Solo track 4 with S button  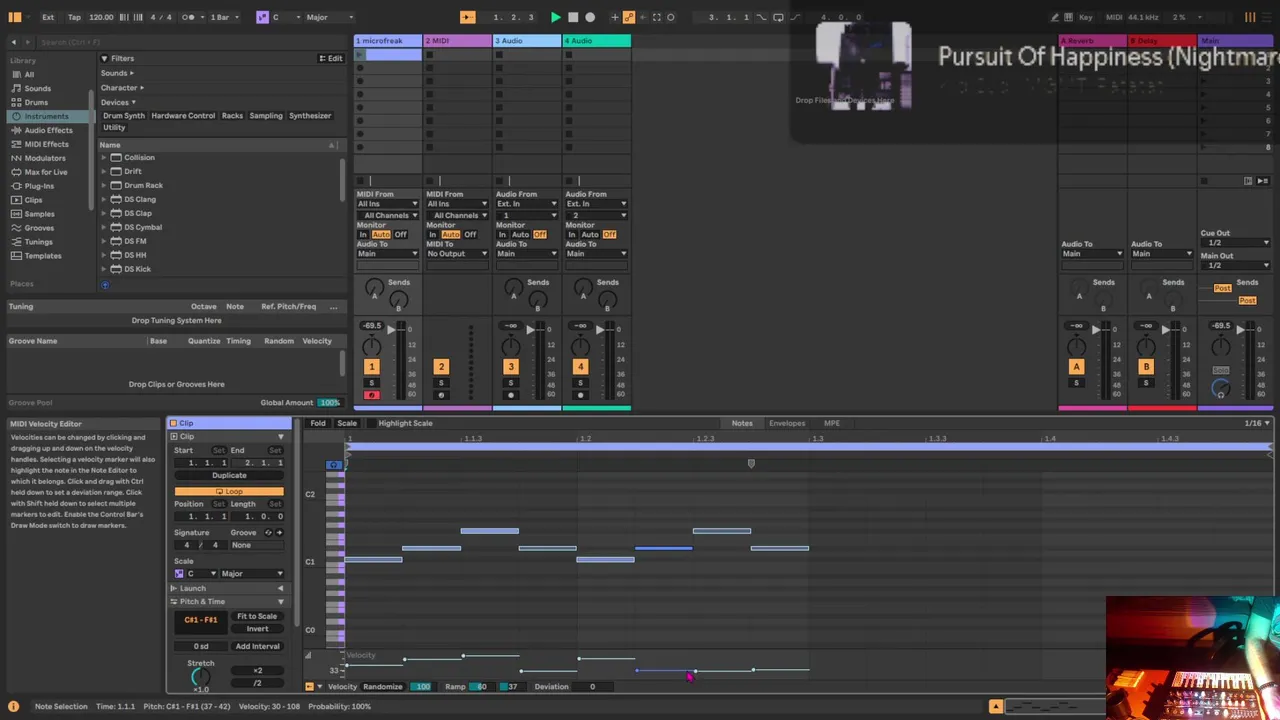pos(580,383)
